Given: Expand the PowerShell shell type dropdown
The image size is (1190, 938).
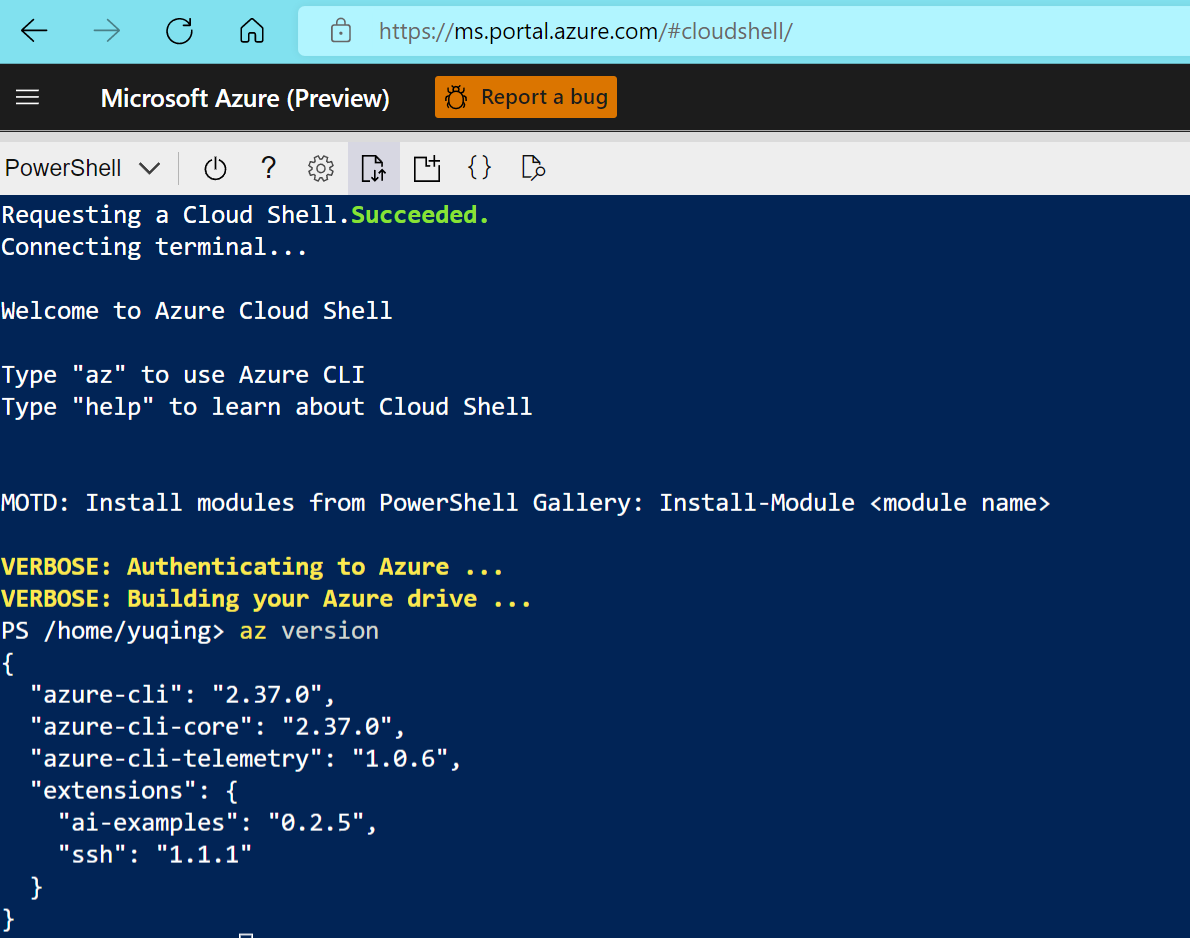Looking at the screenshot, I should click(x=82, y=168).
